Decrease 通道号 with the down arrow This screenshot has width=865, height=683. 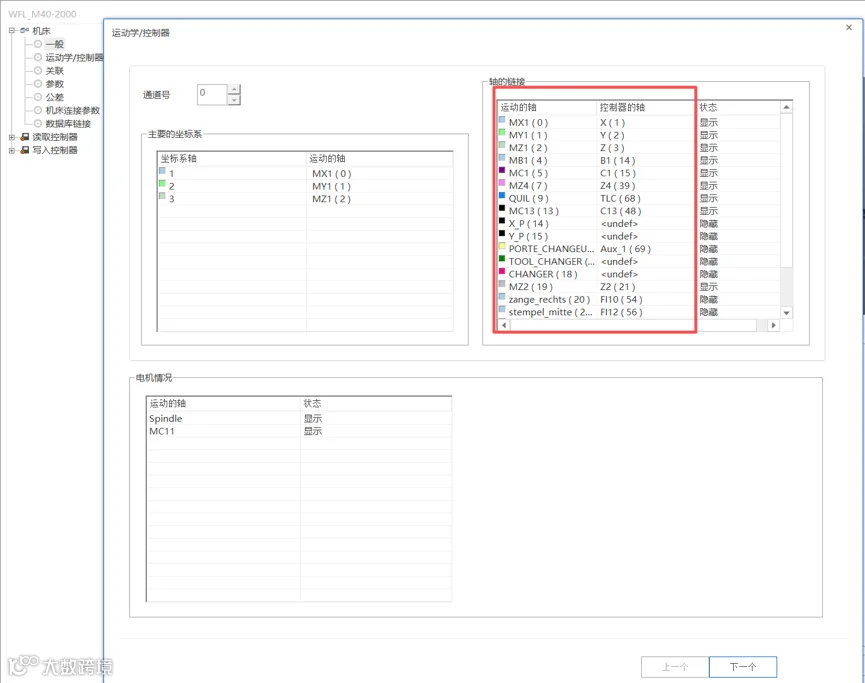234,100
